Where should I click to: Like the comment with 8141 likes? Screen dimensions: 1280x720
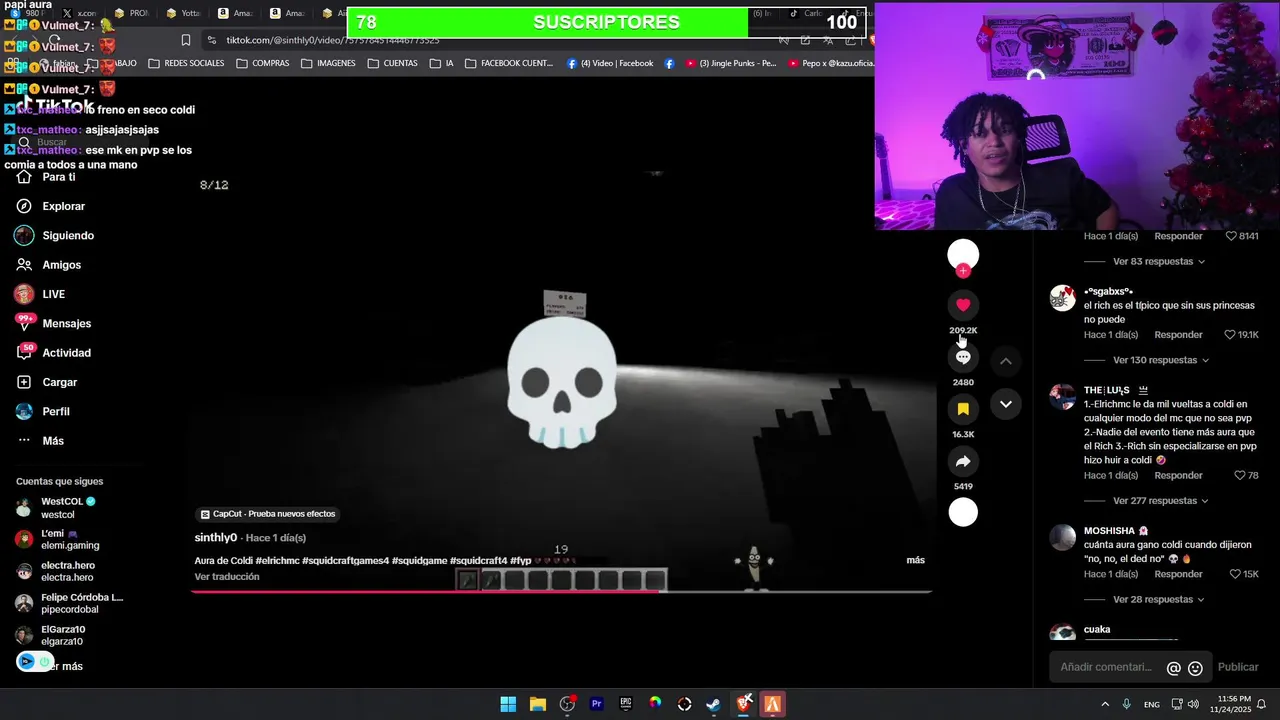1233,237
